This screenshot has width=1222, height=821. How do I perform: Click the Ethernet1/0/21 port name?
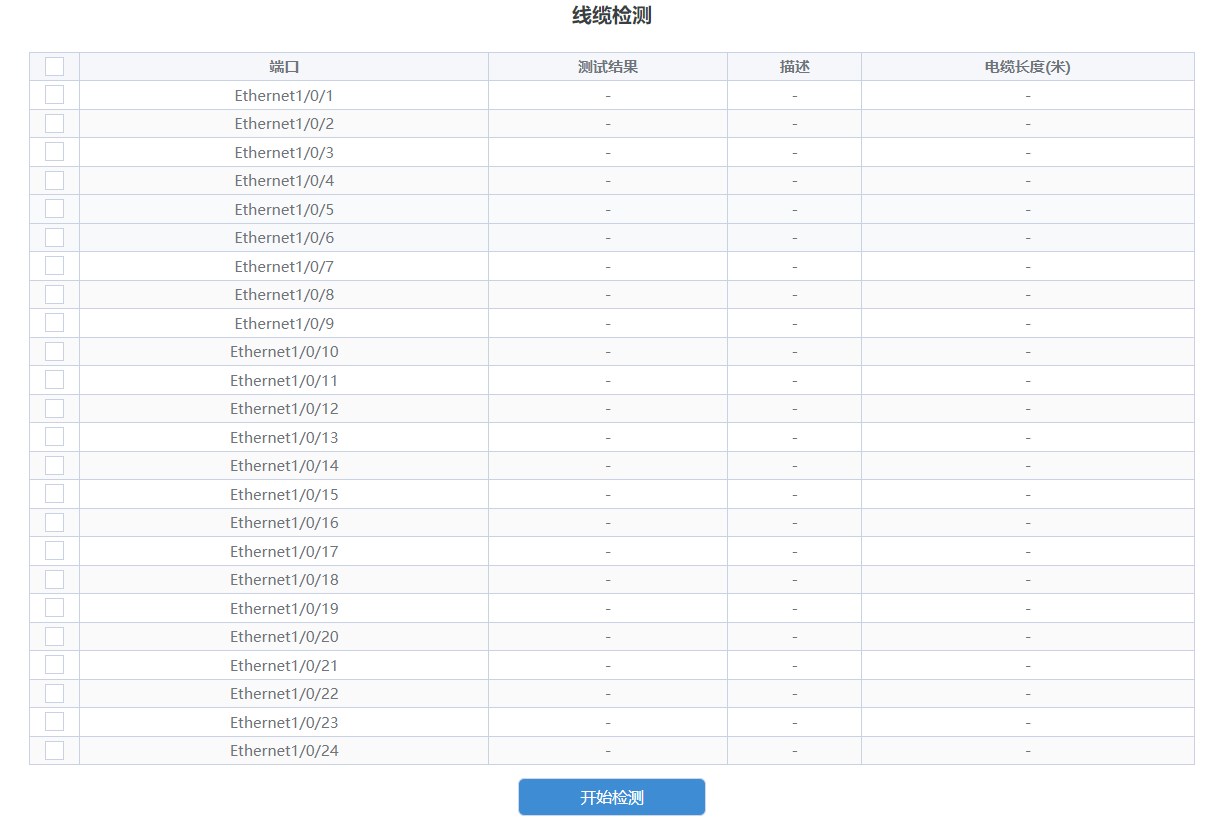pyautogui.click(x=284, y=666)
